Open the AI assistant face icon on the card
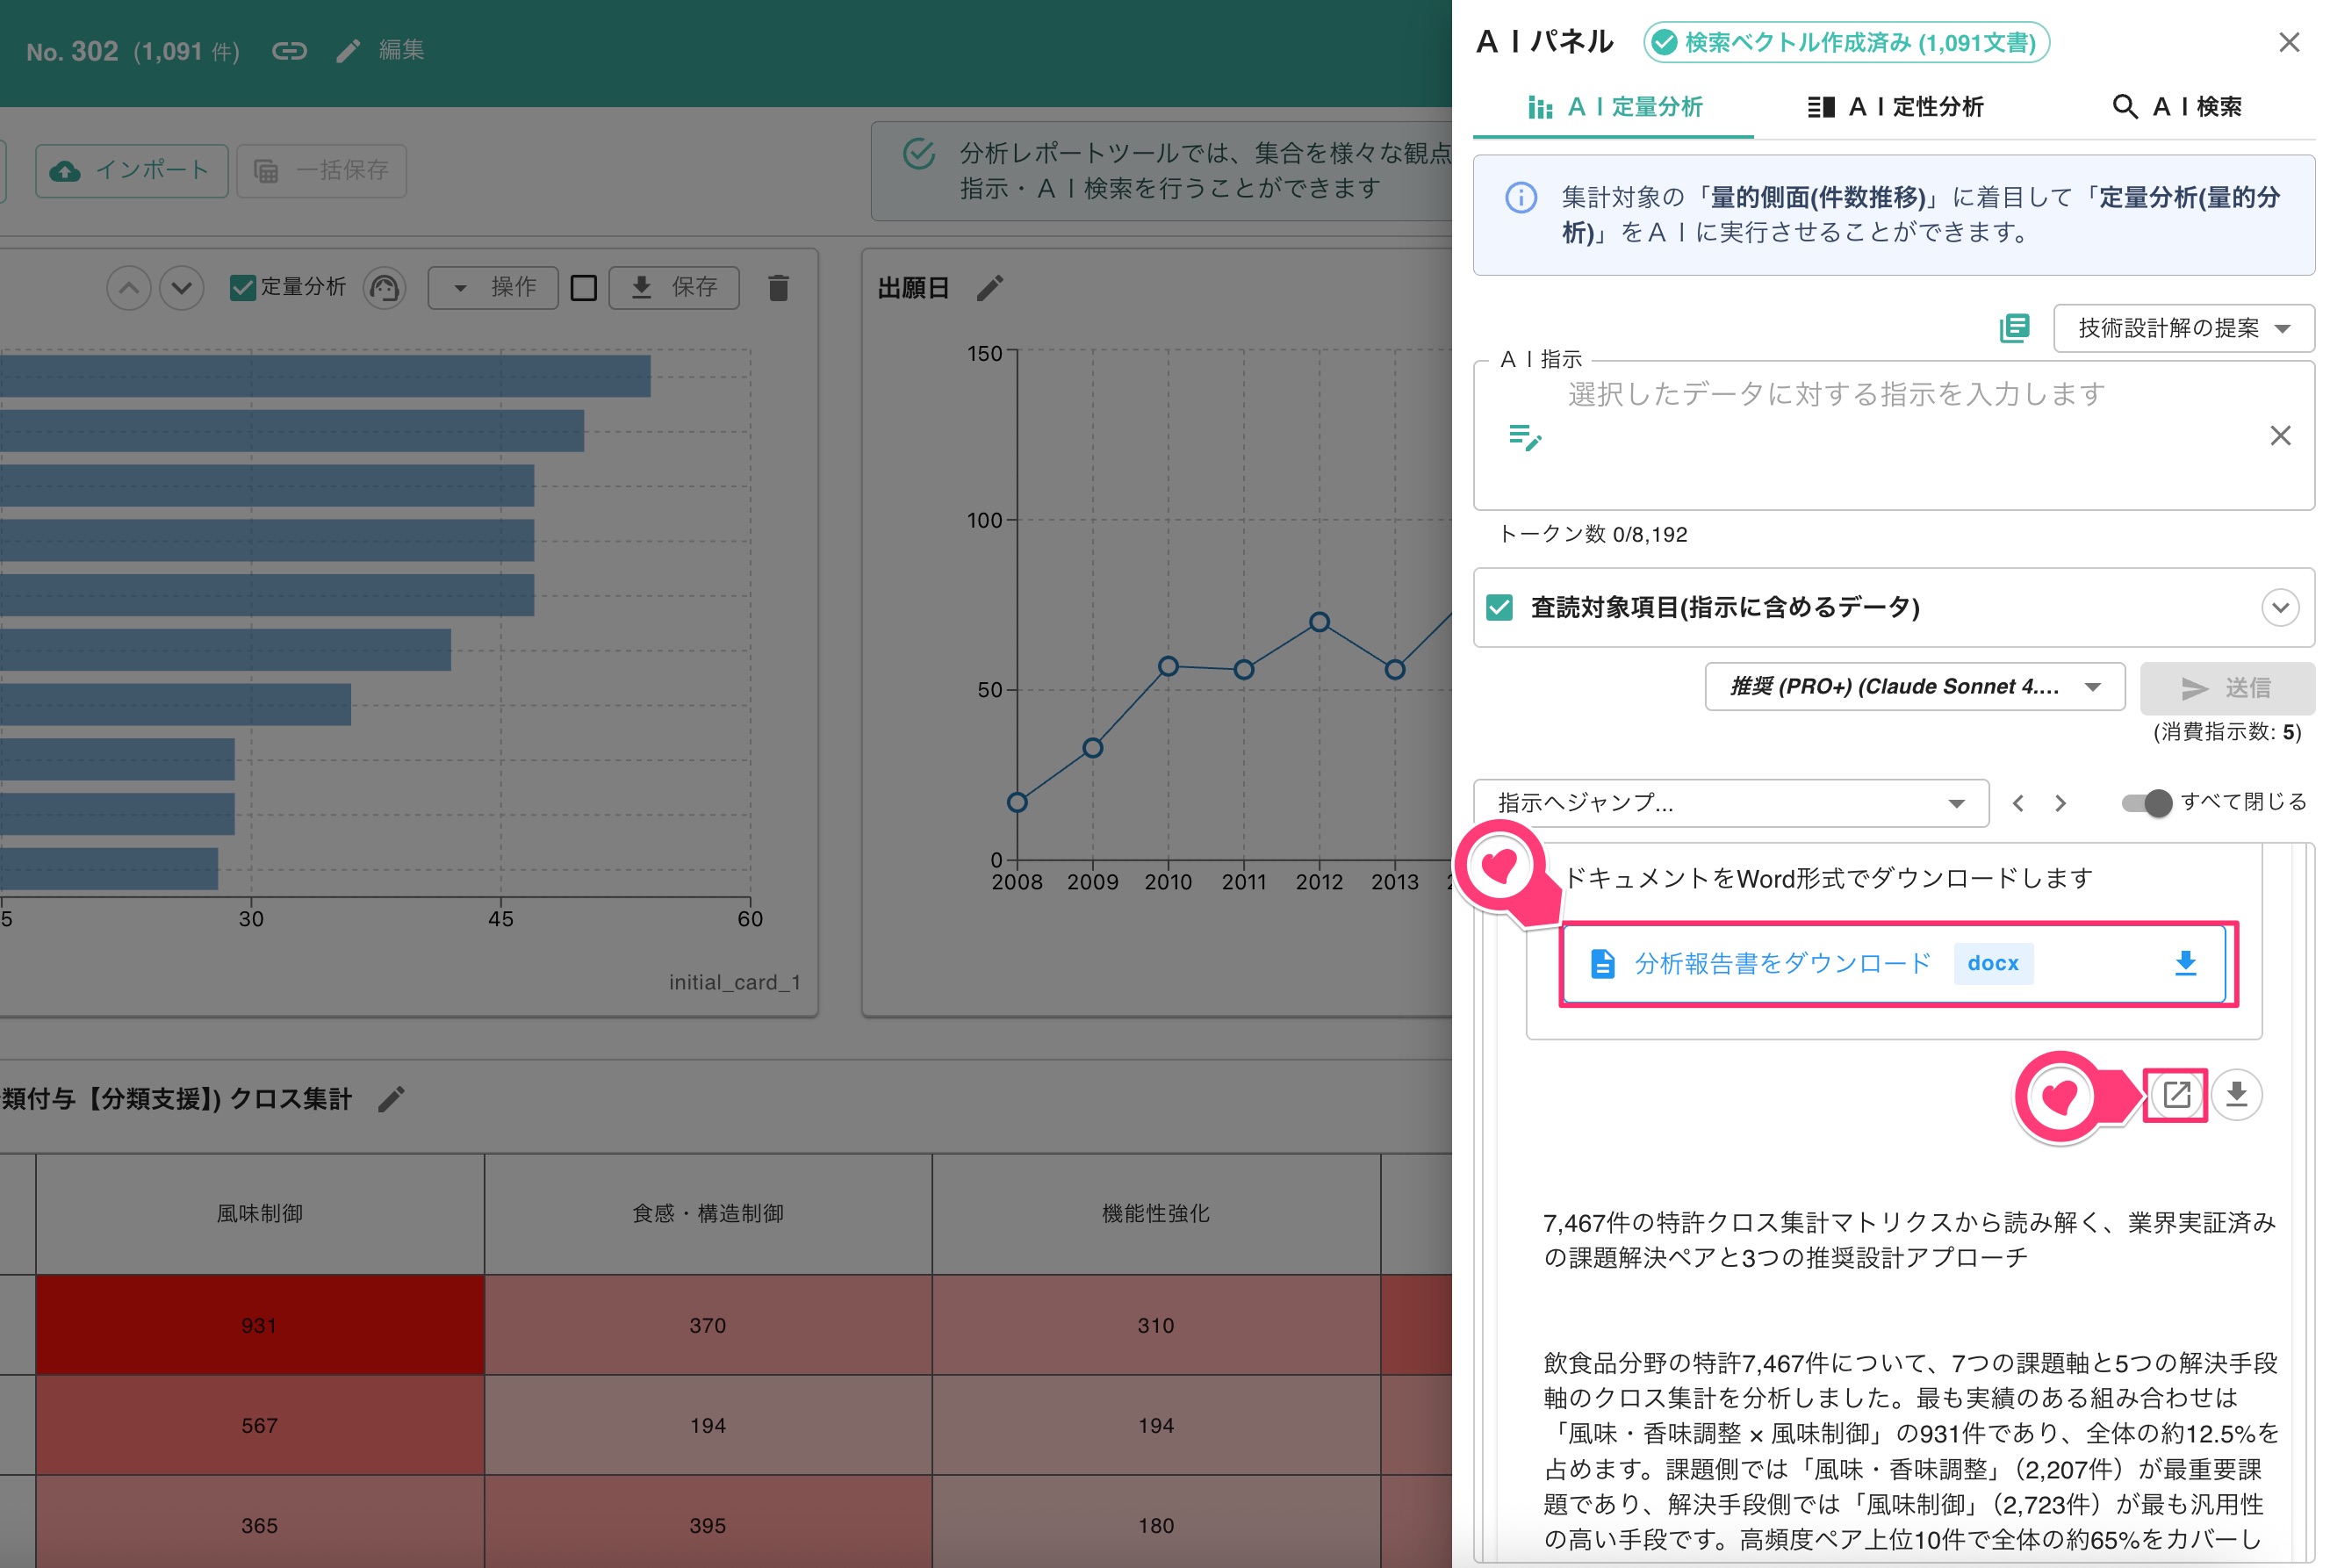Viewport: 2330px width, 1568px height. click(385, 288)
